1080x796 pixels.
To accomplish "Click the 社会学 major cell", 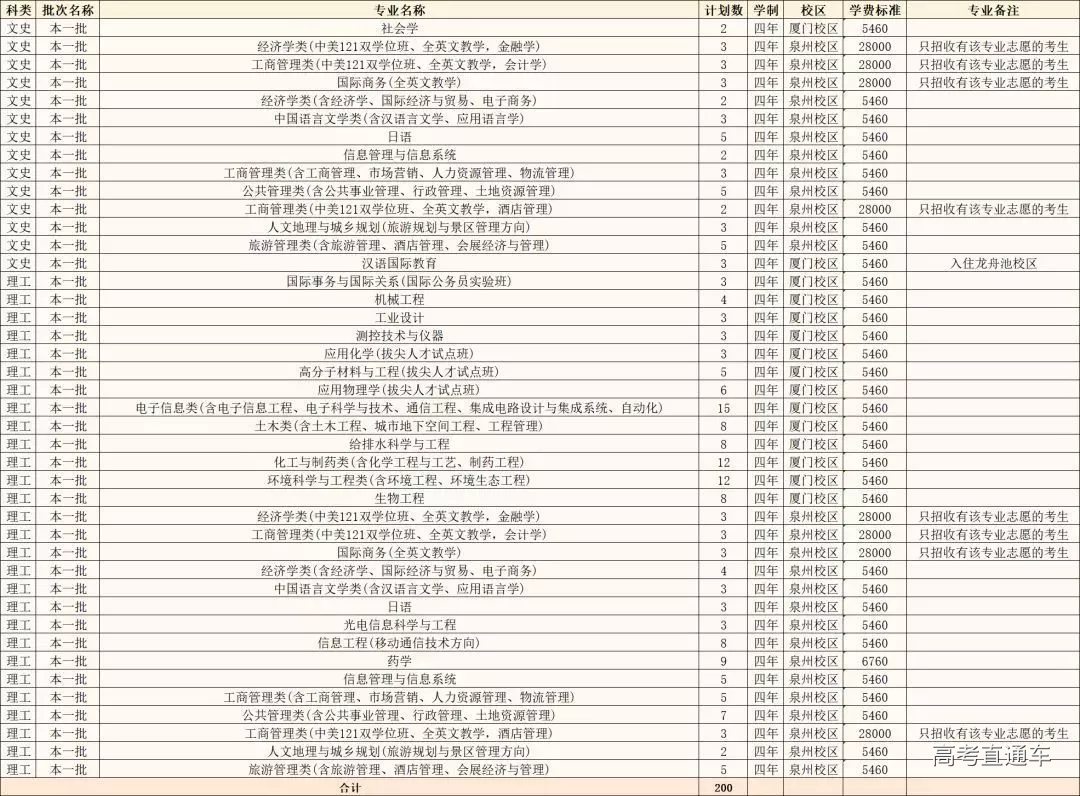I will [399, 28].
